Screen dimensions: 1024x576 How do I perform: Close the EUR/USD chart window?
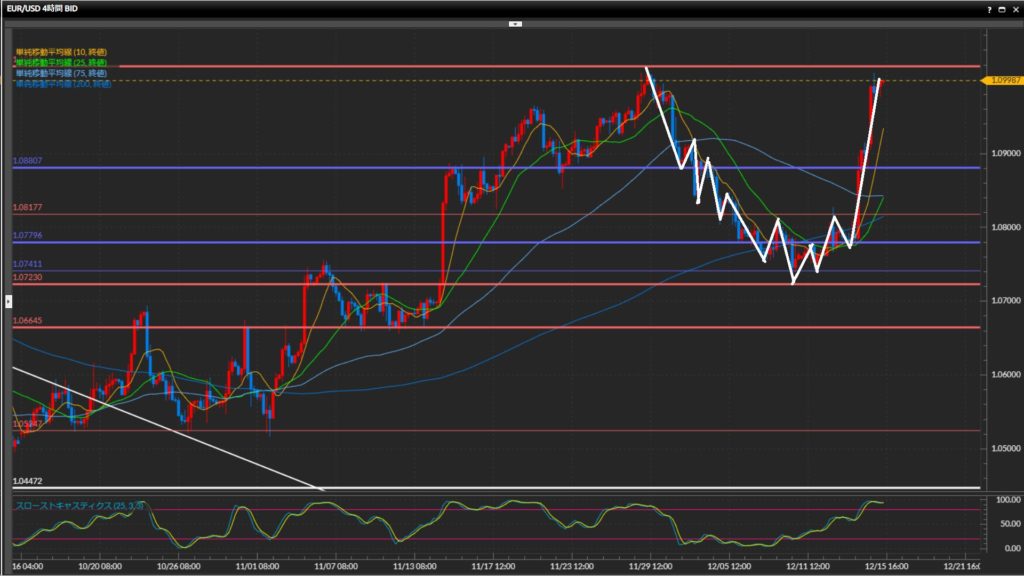pos(1013,8)
